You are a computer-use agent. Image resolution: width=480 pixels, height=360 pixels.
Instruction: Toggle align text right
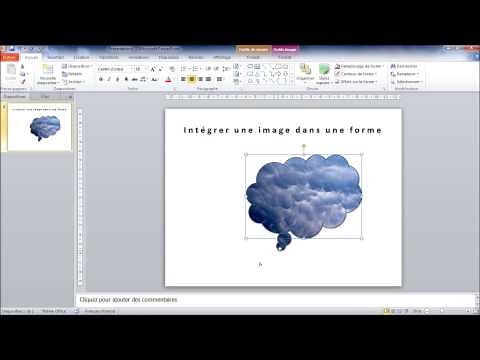200,79
